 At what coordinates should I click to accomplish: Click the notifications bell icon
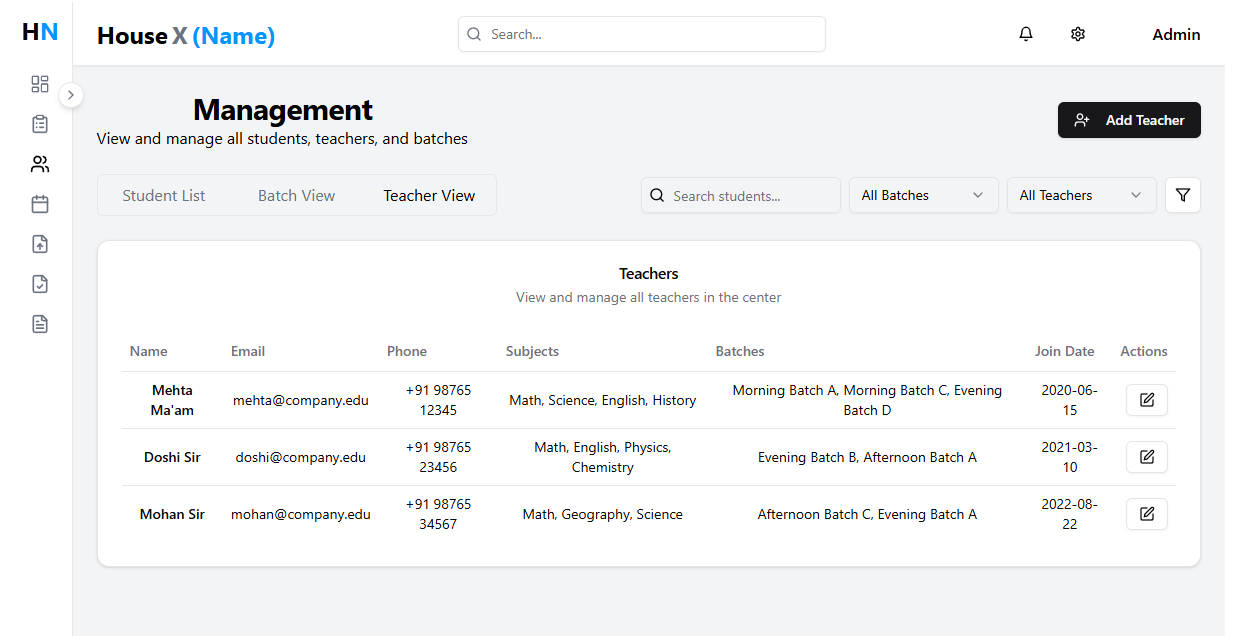tap(1026, 34)
